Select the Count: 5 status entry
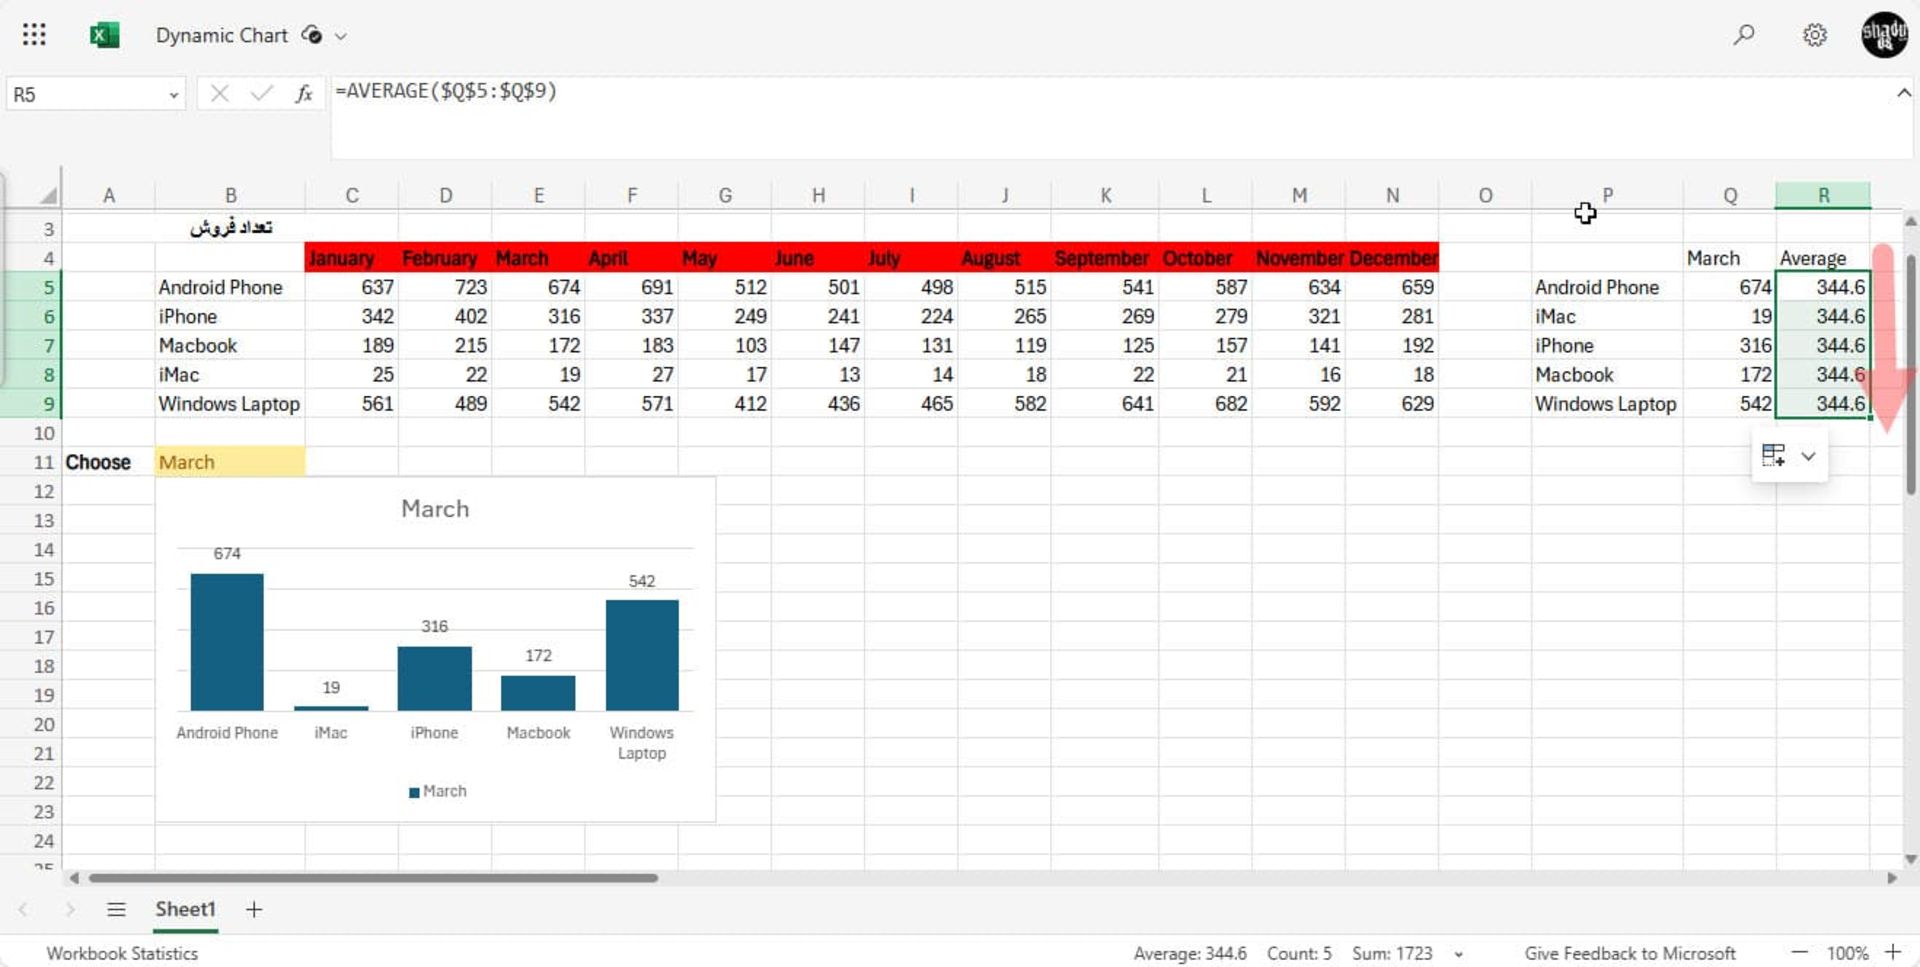The image size is (1920, 967). pos(1299,953)
